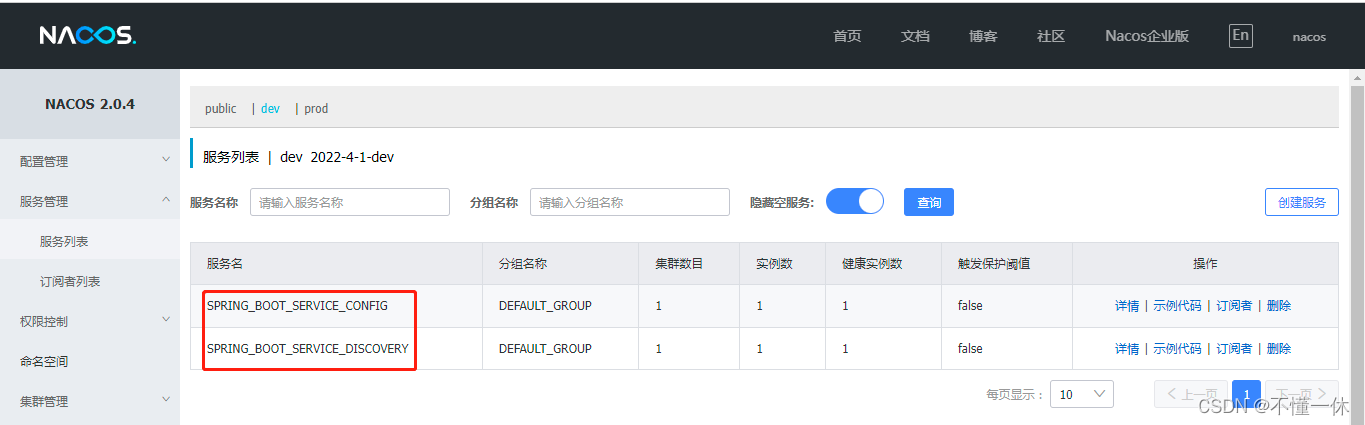Image resolution: width=1365 pixels, height=425 pixels.
Task: Click 删除 for SPRING_BOOT_SERVICE_DISCOVERY
Action: (x=1279, y=349)
